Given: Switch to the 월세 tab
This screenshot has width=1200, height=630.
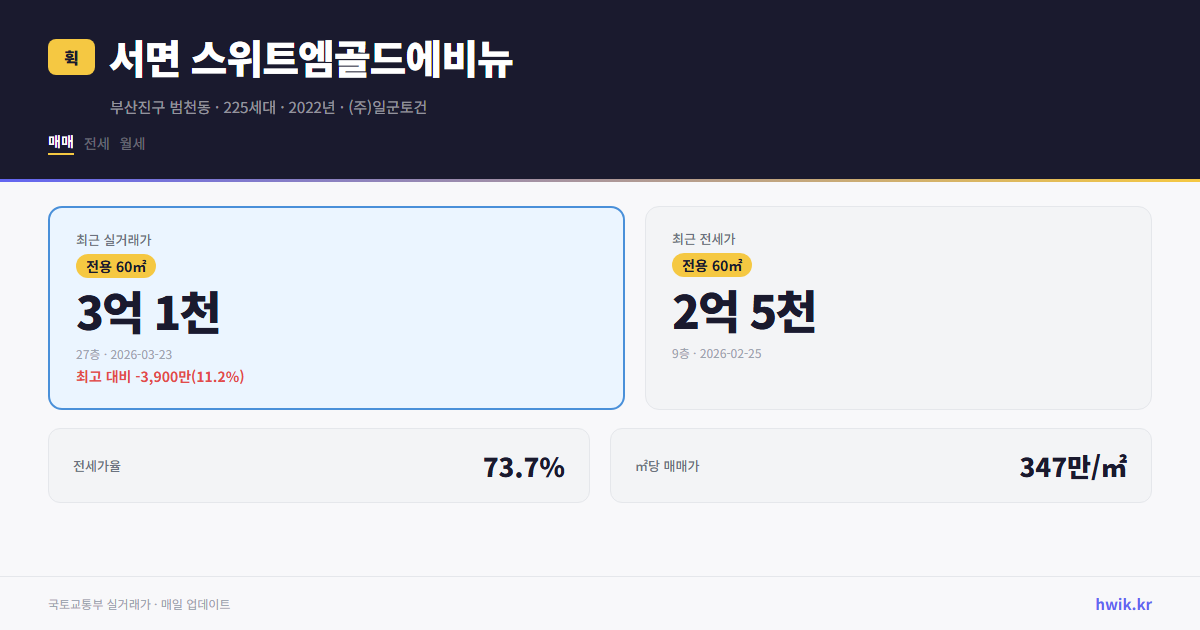Looking at the screenshot, I should tap(131, 143).
